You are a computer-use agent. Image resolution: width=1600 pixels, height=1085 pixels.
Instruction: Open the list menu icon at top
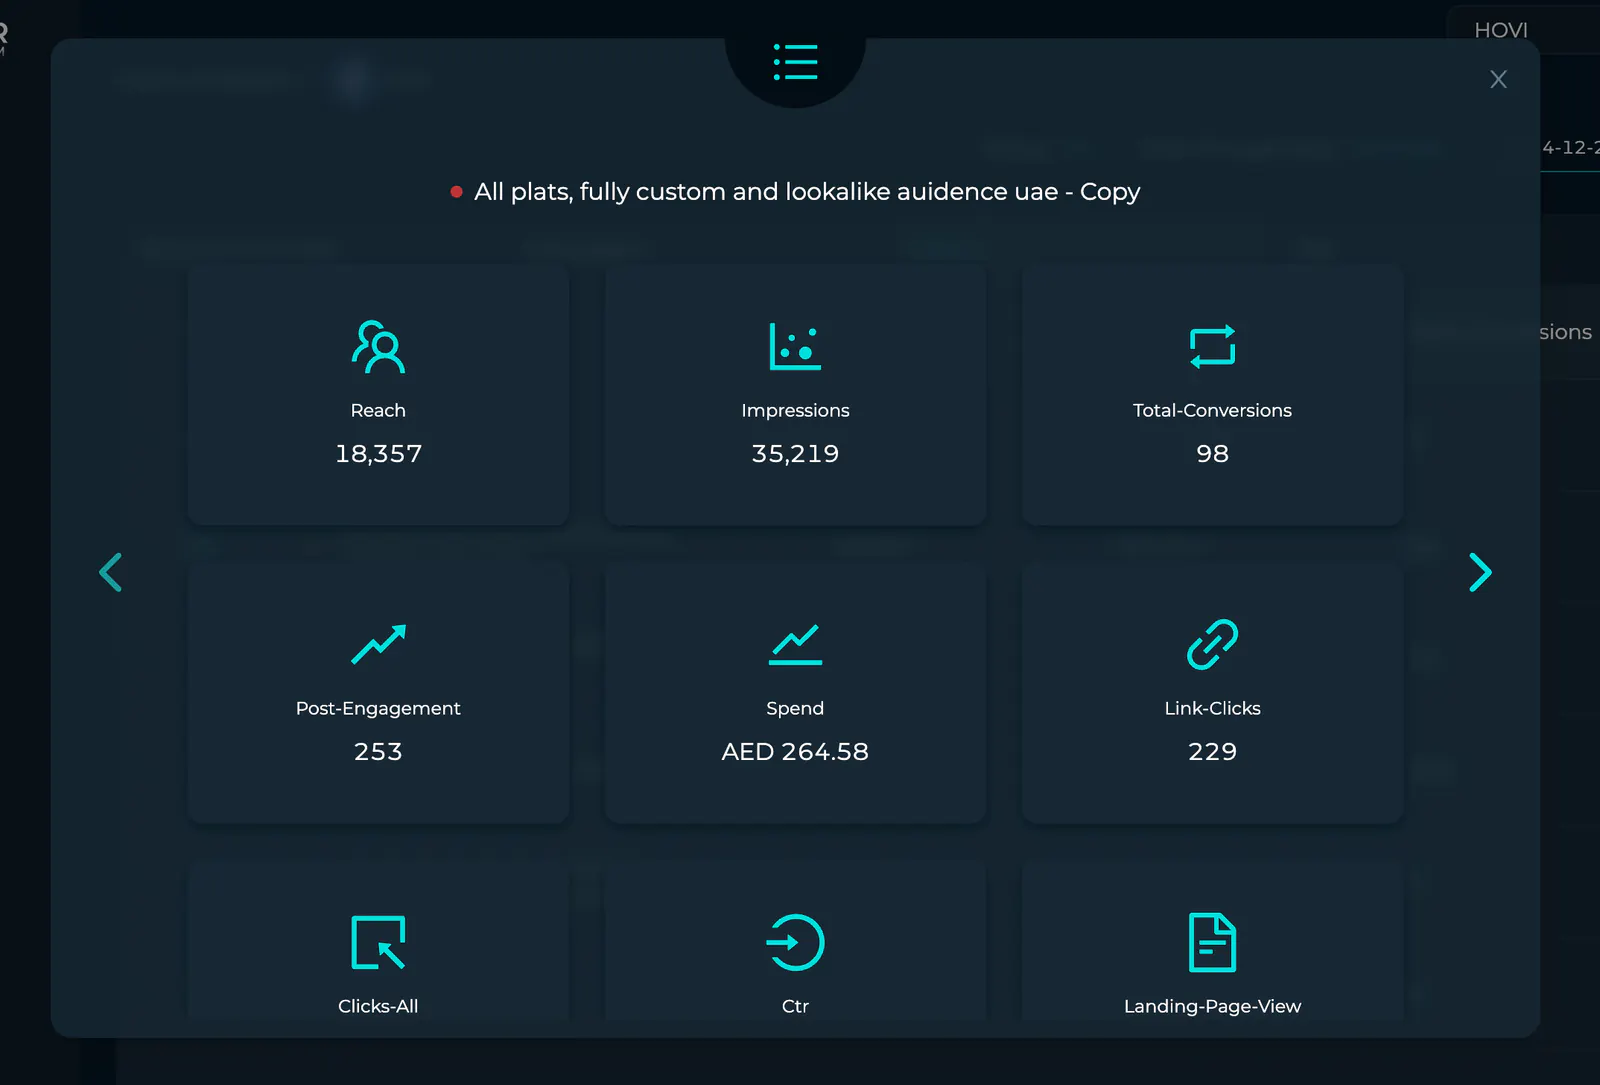point(795,62)
